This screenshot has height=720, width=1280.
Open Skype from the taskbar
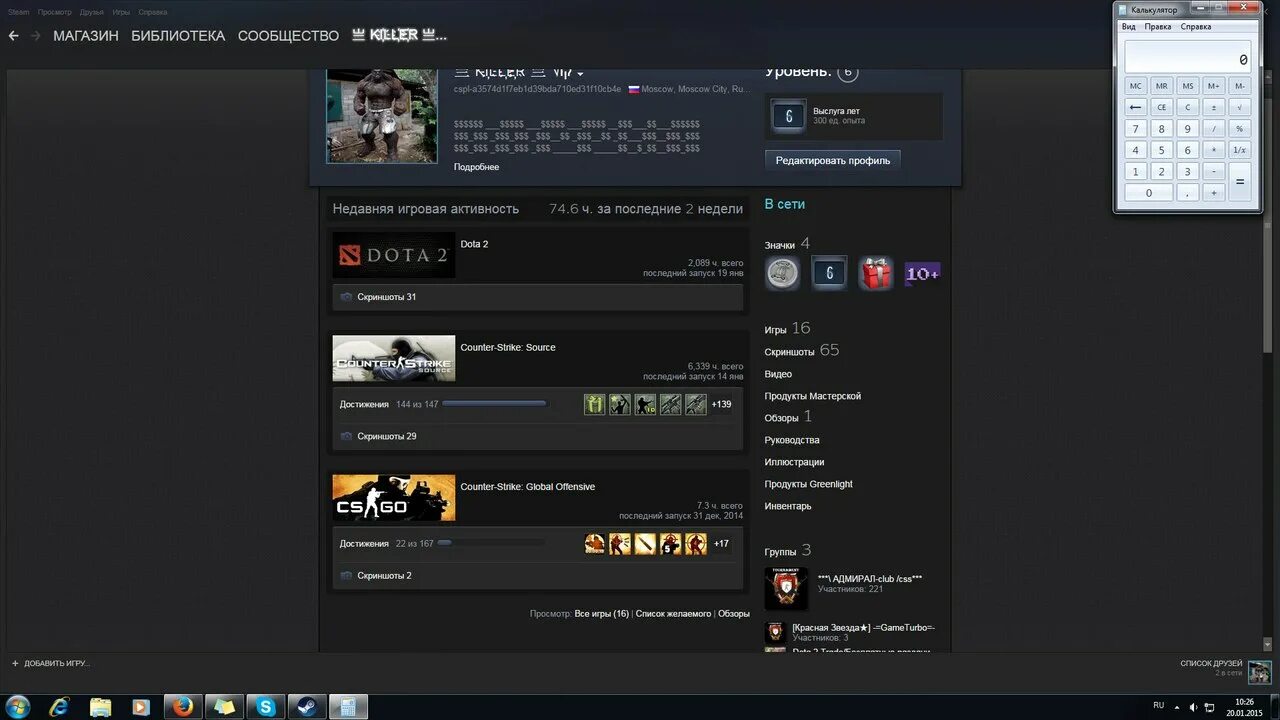(266, 707)
